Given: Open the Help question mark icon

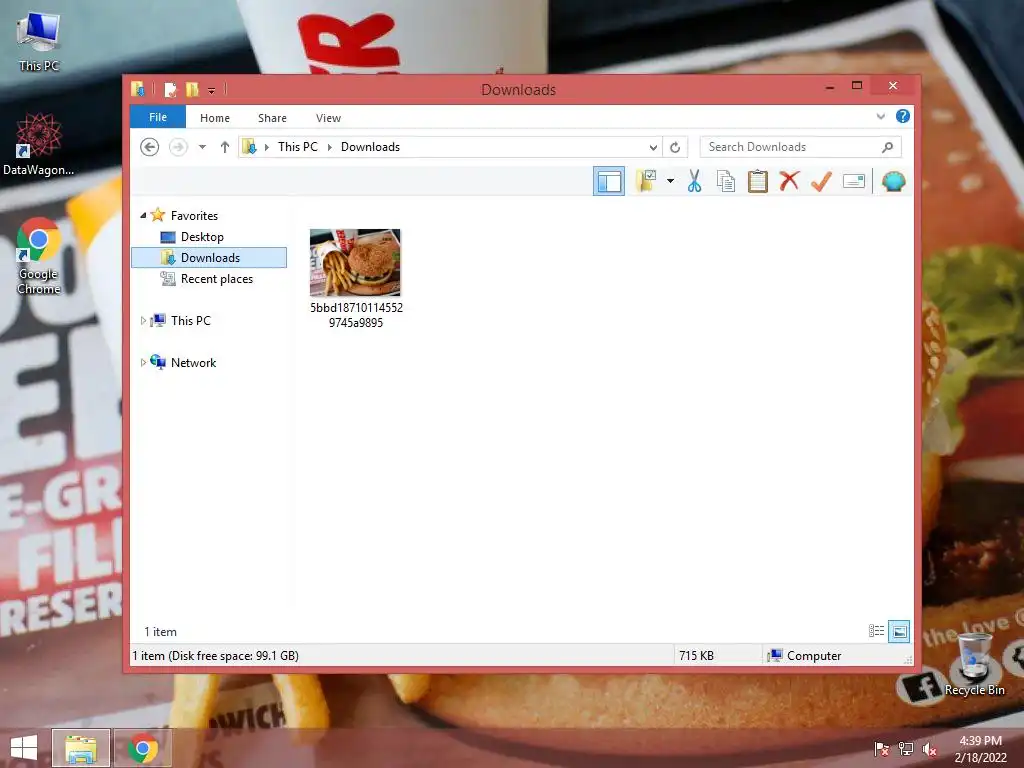Looking at the screenshot, I should click(x=903, y=116).
